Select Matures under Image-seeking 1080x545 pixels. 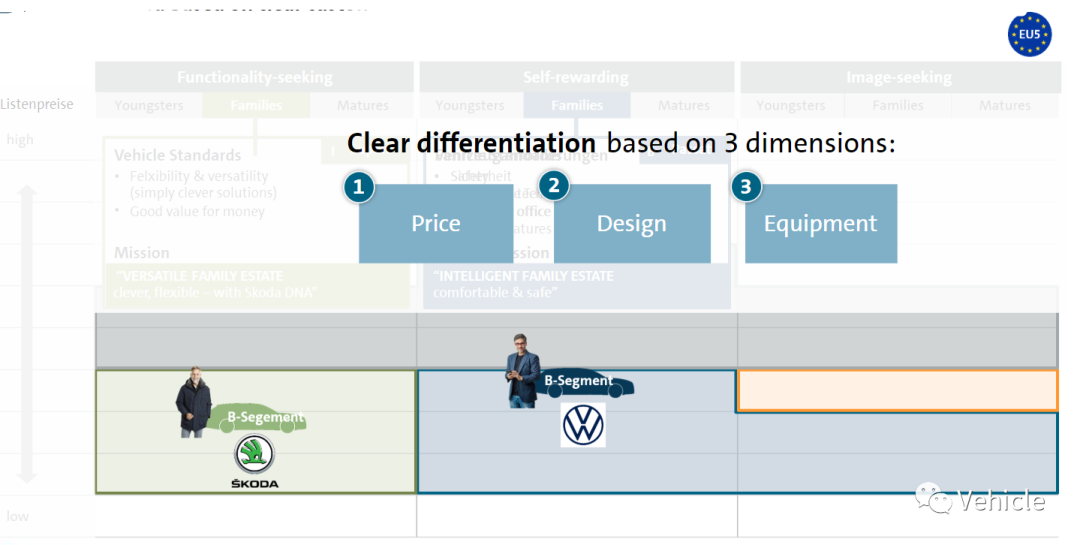[x=1005, y=105]
